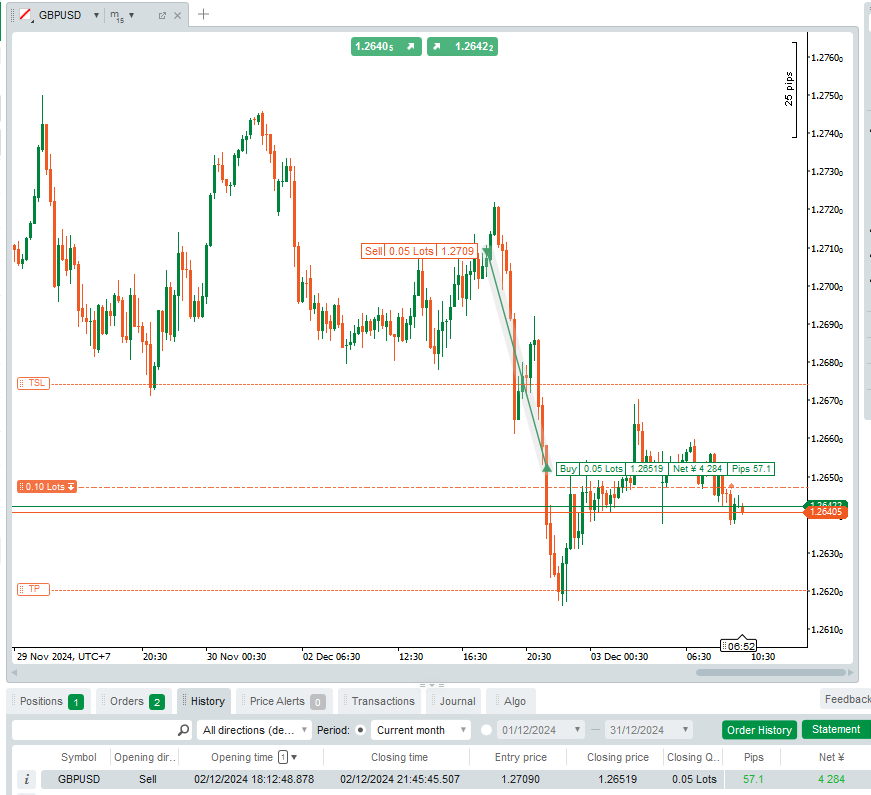Select the custom date range radio button
This screenshot has width=871, height=795.
[486, 730]
